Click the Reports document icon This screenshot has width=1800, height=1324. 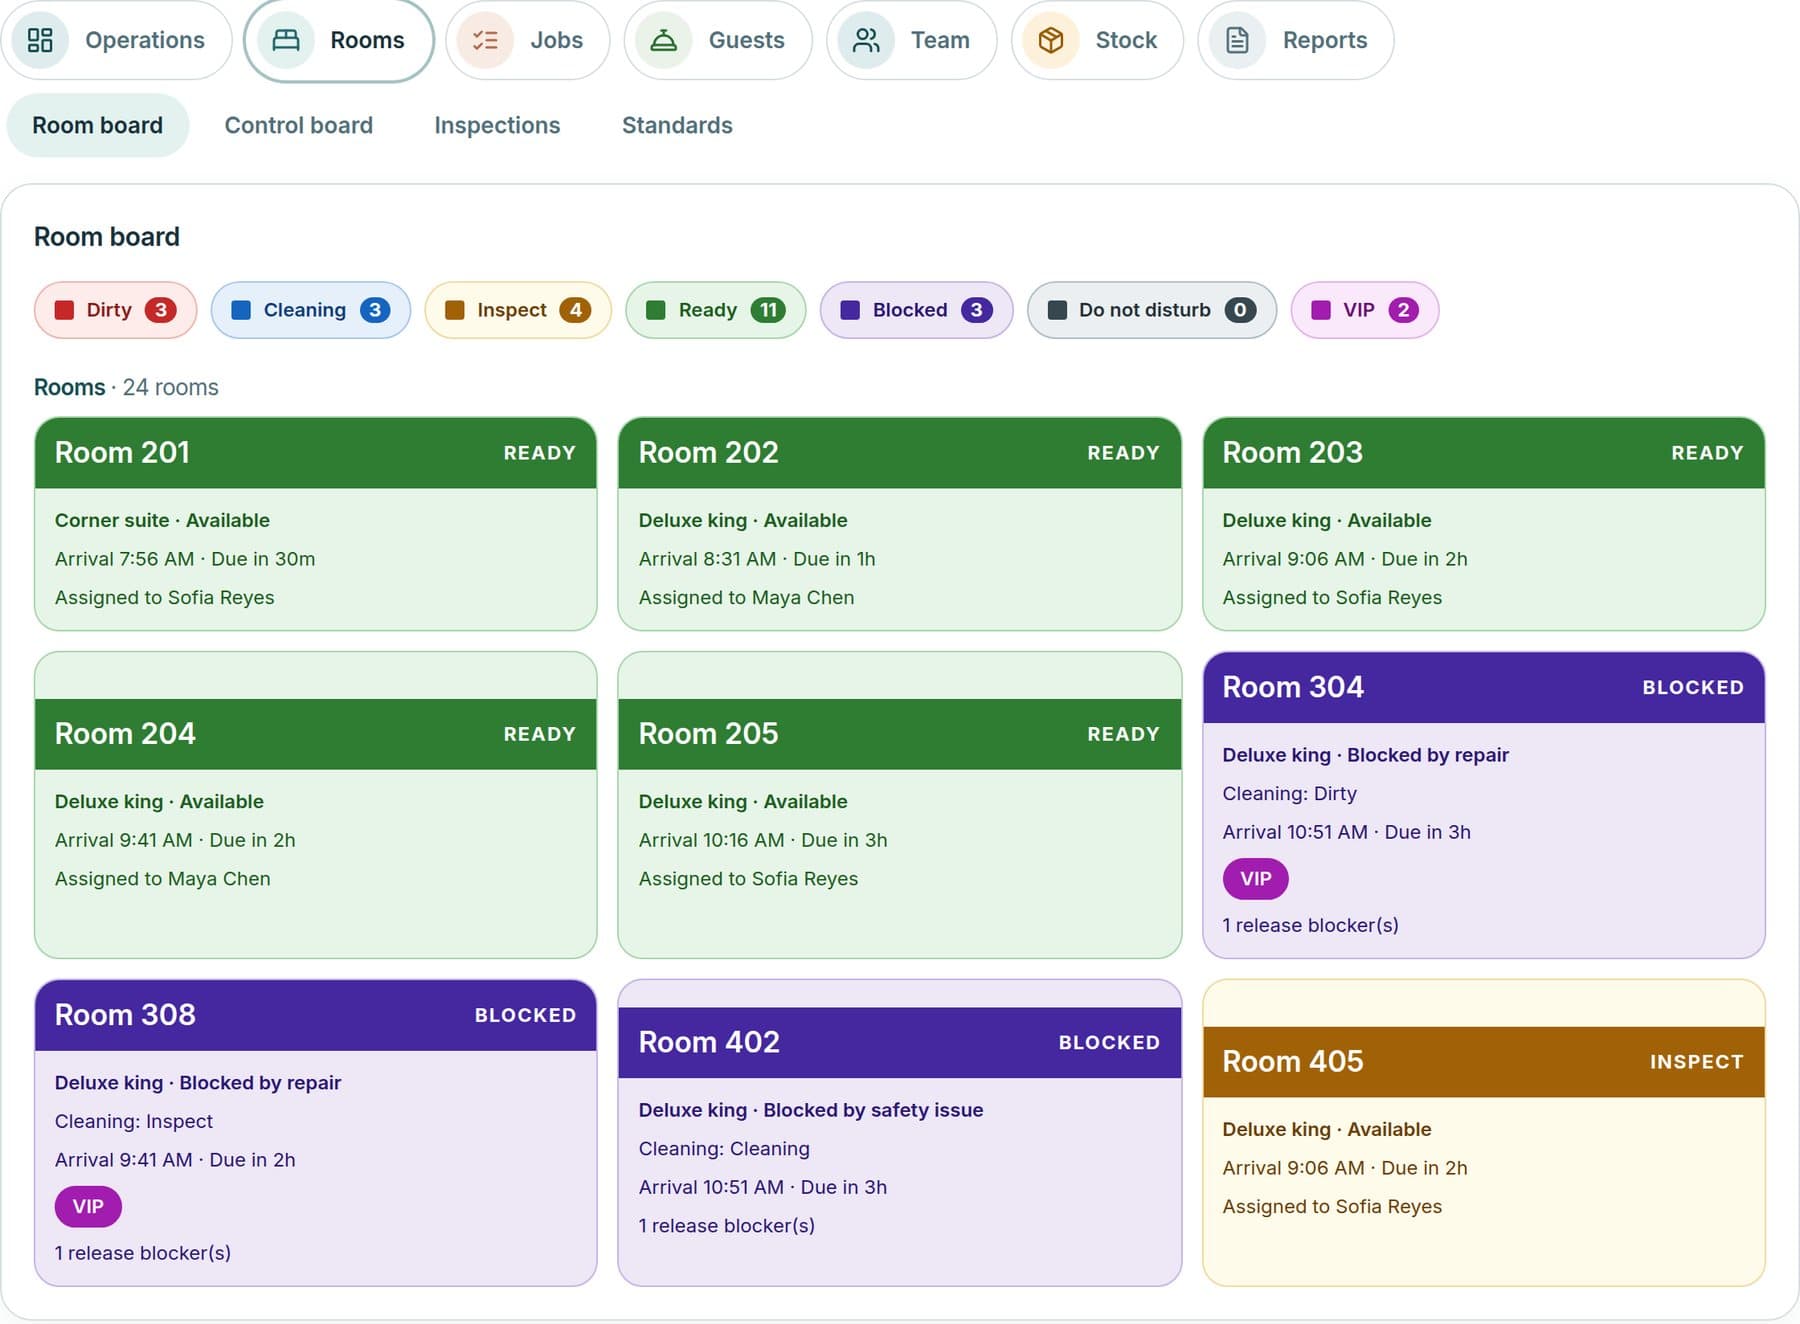pos(1238,40)
